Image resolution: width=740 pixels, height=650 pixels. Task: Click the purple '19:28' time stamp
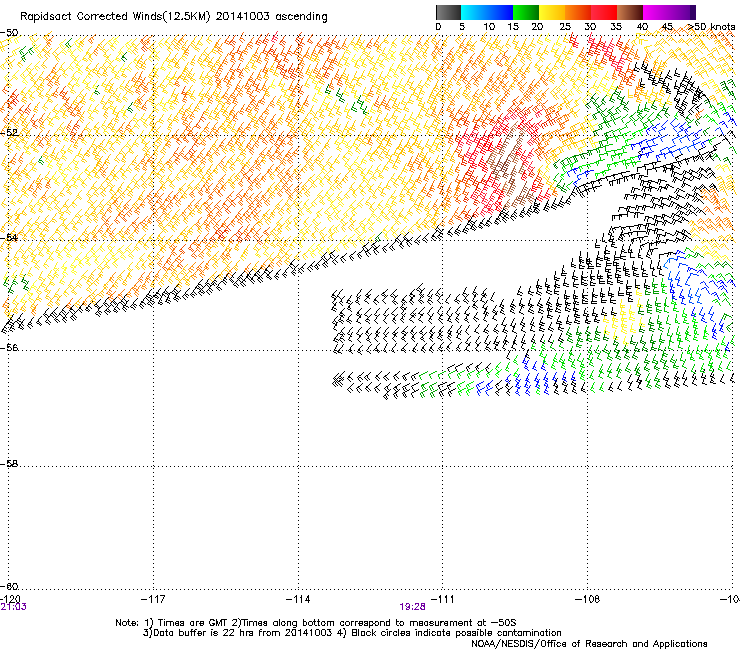[x=412, y=607]
